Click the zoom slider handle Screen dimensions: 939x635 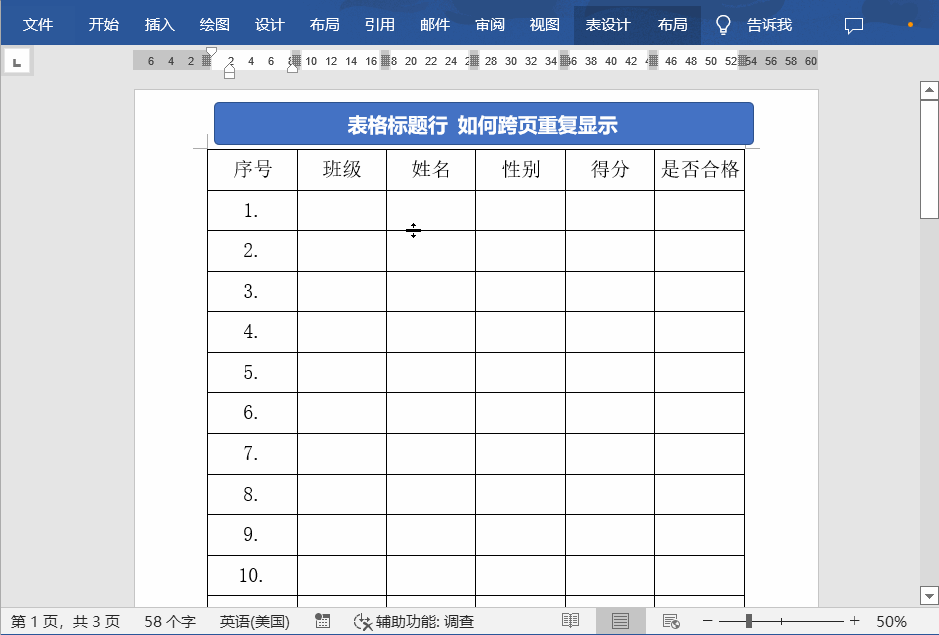749,621
